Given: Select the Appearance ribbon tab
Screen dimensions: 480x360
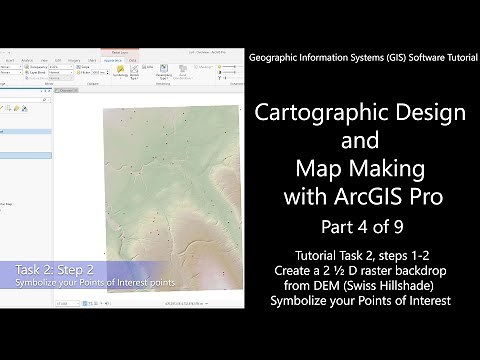Looking at the screenshot, I should click(x=113, y=60).
